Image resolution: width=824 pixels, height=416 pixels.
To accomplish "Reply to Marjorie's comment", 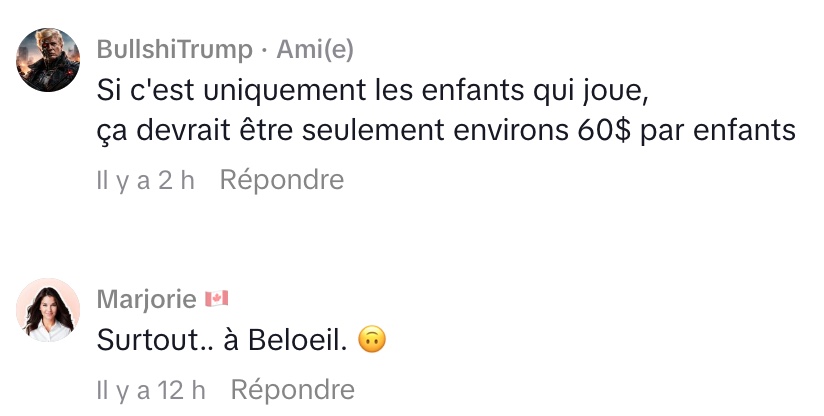I will click(x=292, y=389).
